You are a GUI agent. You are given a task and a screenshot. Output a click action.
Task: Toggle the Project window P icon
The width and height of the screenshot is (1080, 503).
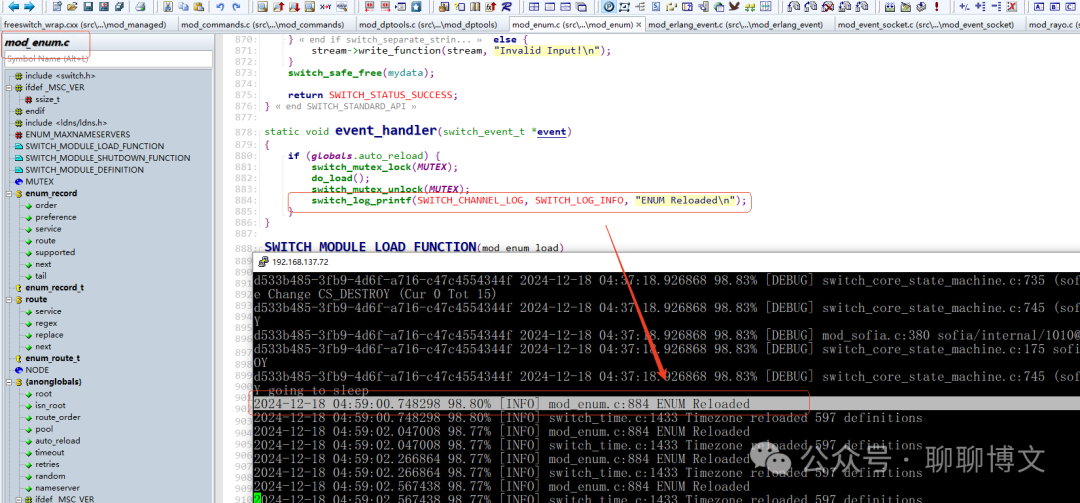pyautogui.click(x=609, y=7)
